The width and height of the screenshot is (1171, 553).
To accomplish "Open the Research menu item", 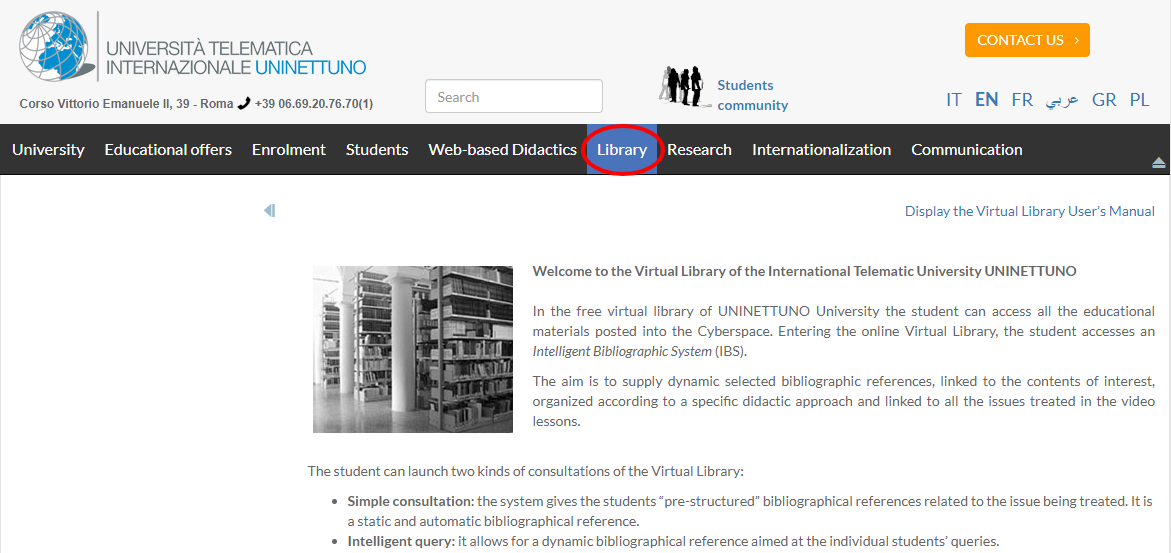I will coord(699,150).
